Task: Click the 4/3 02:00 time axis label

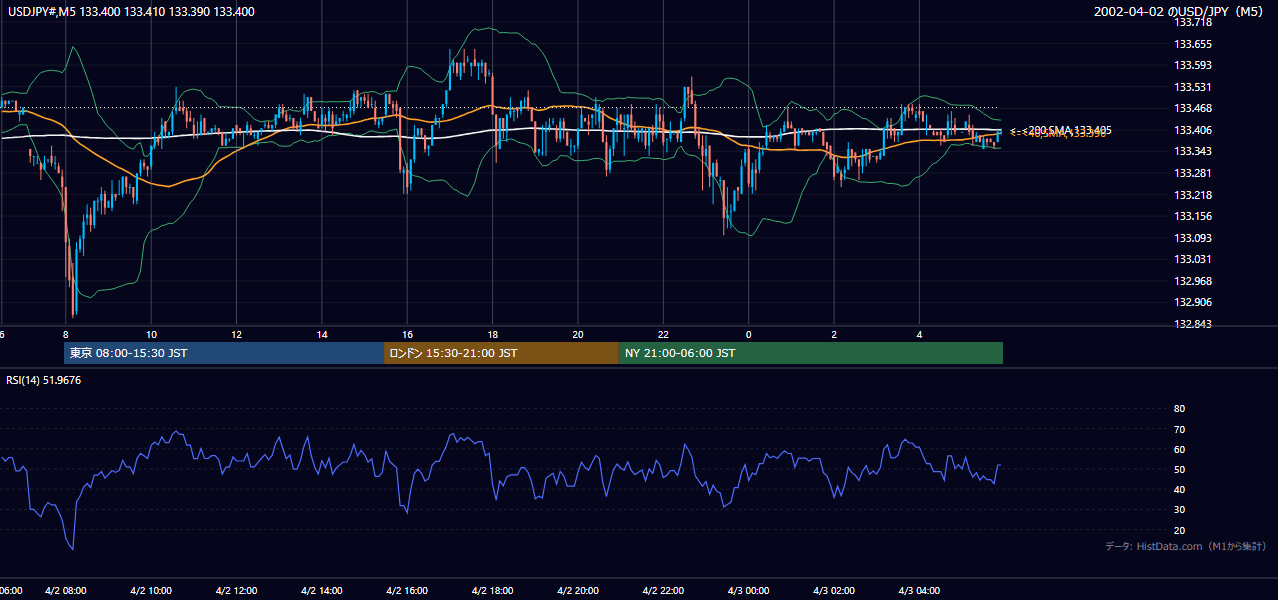Action: (834, 590)
